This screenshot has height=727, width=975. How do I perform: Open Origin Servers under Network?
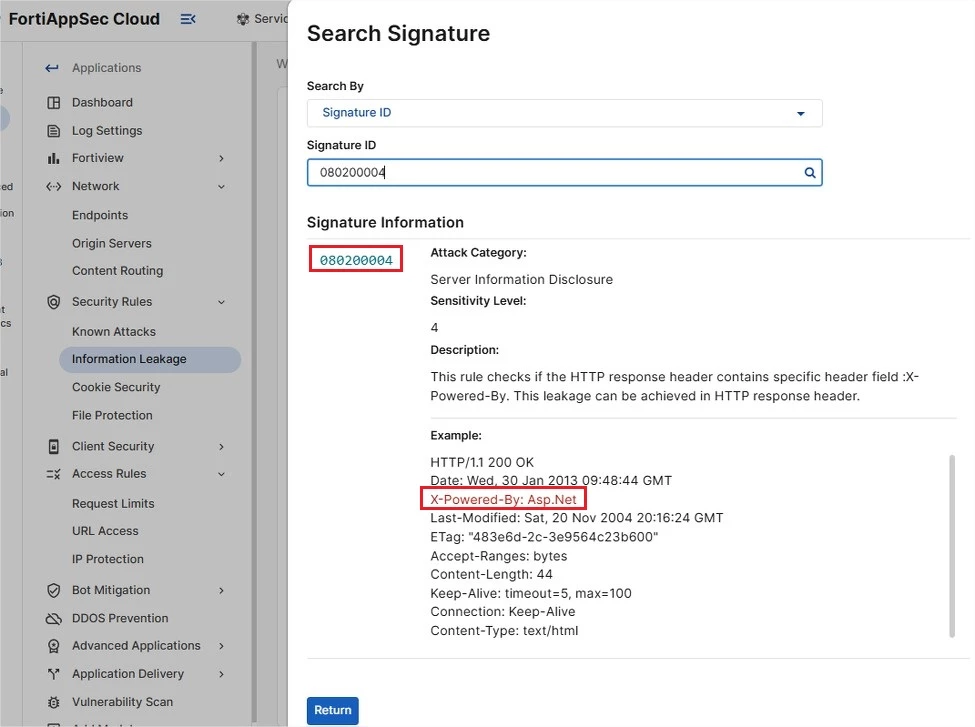112,243
